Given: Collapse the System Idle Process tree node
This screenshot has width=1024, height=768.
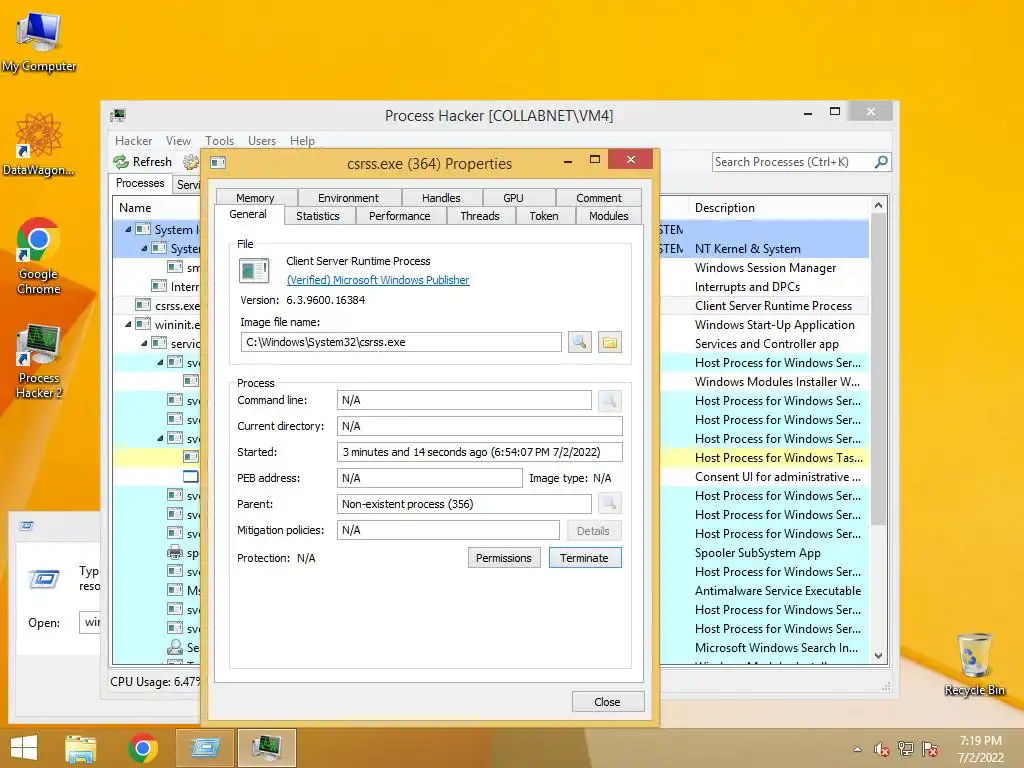Looking at the screenshot, I should [x=128, y=229].
